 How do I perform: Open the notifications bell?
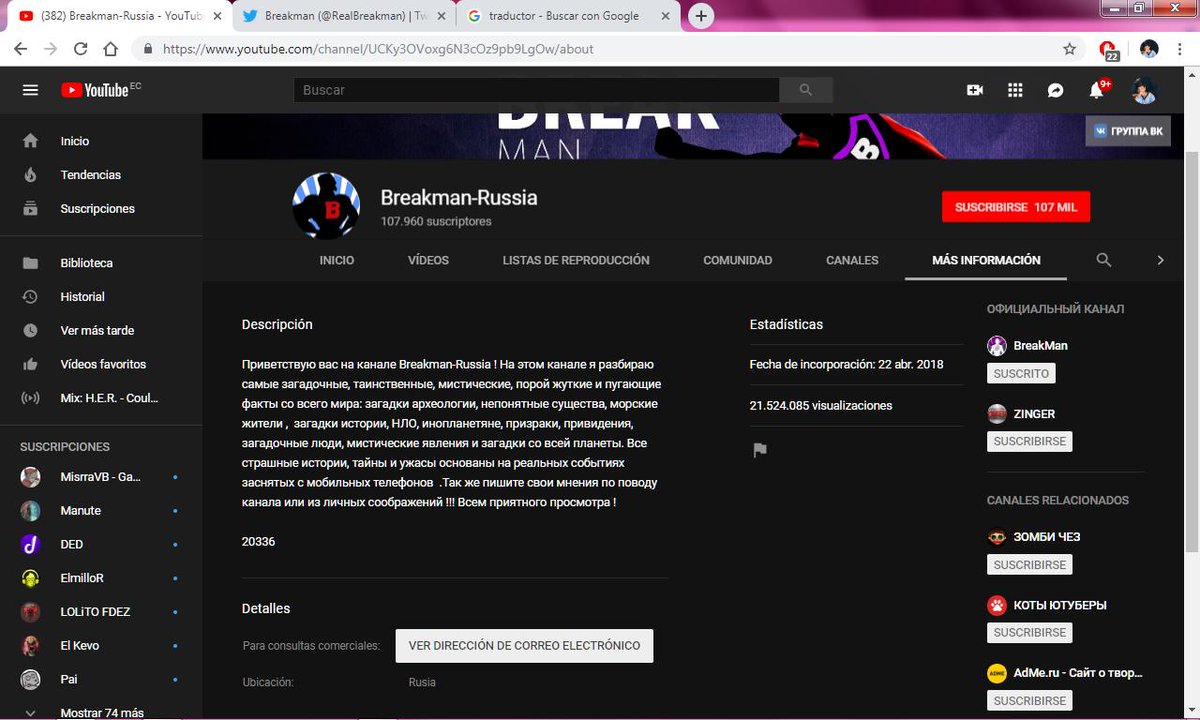click(1097, 90)
